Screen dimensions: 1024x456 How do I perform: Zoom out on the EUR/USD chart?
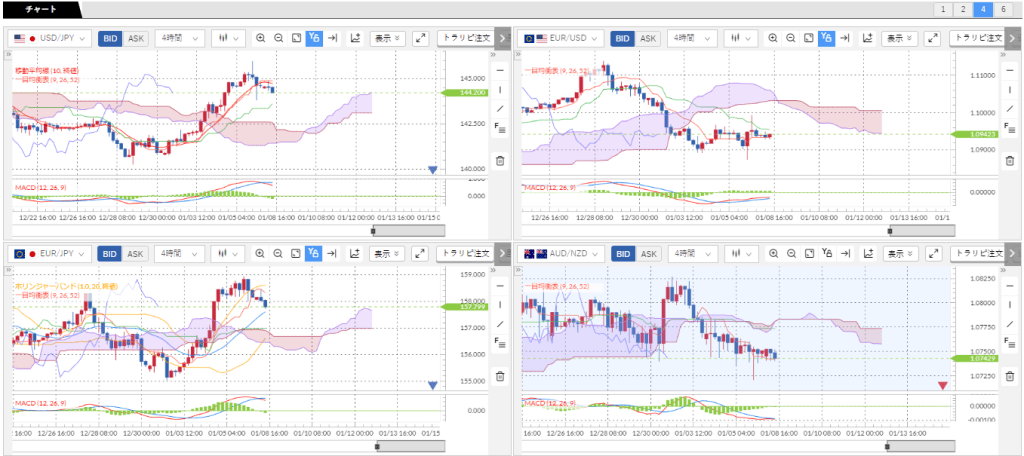790,38
